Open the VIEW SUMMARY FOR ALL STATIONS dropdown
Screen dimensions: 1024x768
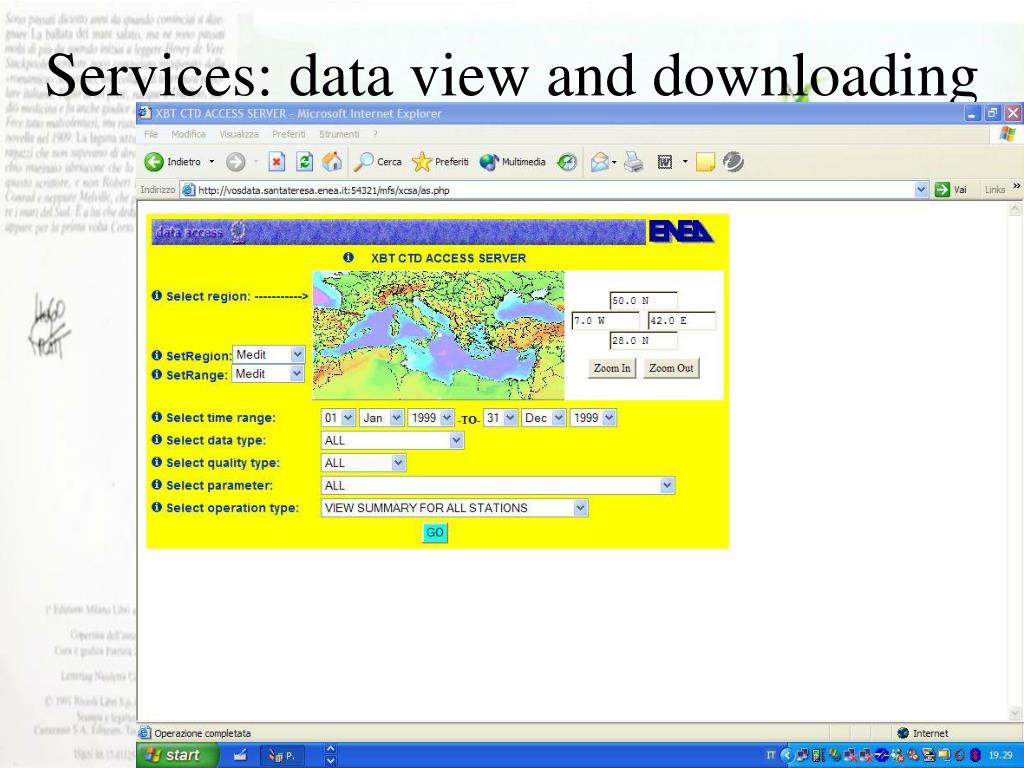[x=455, y=508]
